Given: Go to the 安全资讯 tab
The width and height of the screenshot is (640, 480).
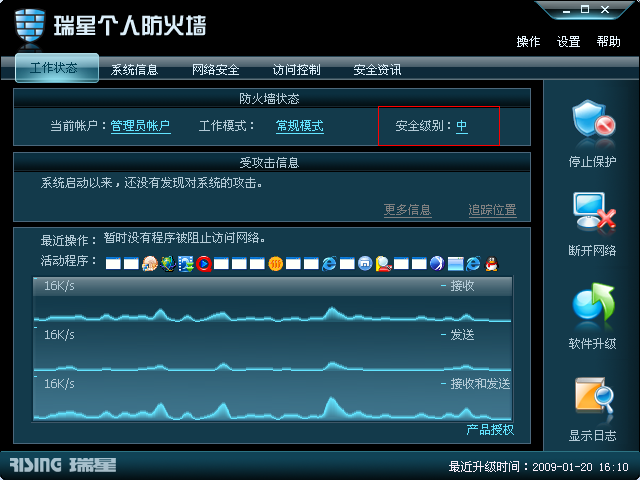Looking at the screenshot, I should point(377,70).
